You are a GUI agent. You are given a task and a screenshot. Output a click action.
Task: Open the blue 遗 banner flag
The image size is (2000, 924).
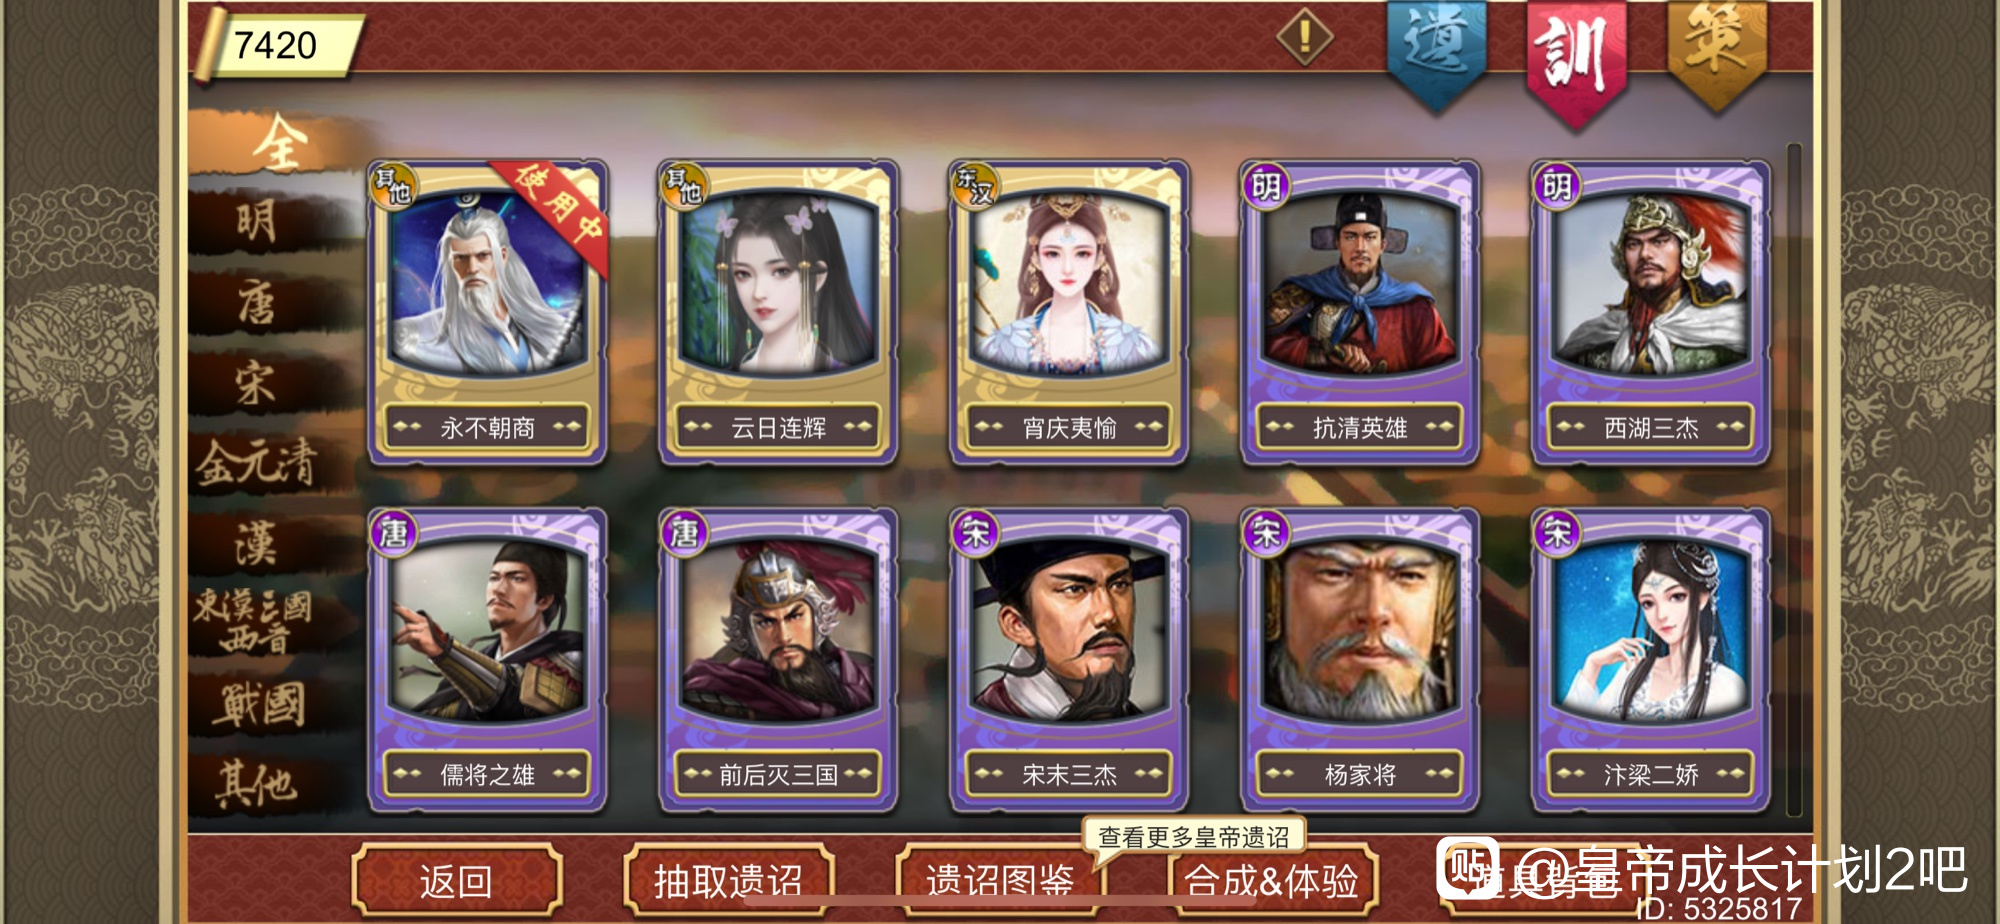point(1436,52)
